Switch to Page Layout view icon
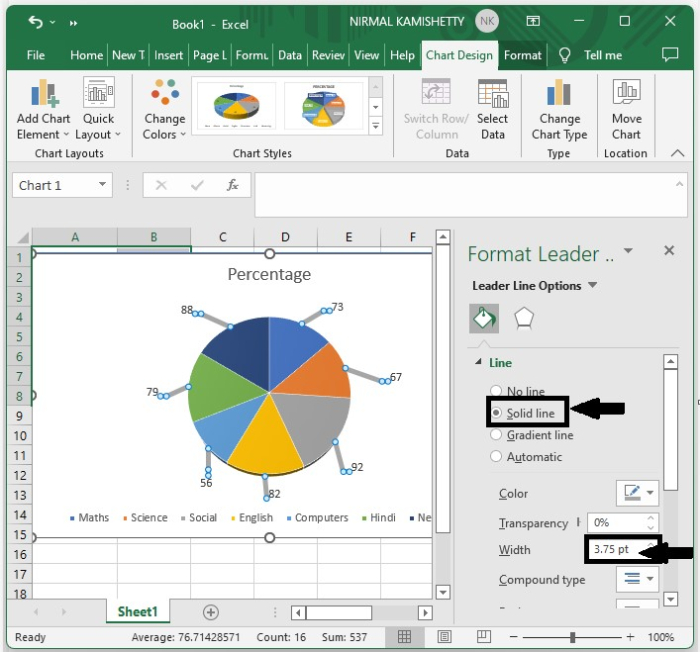Image resolution: width=700 pixels, height=652 pixels. 444,636
